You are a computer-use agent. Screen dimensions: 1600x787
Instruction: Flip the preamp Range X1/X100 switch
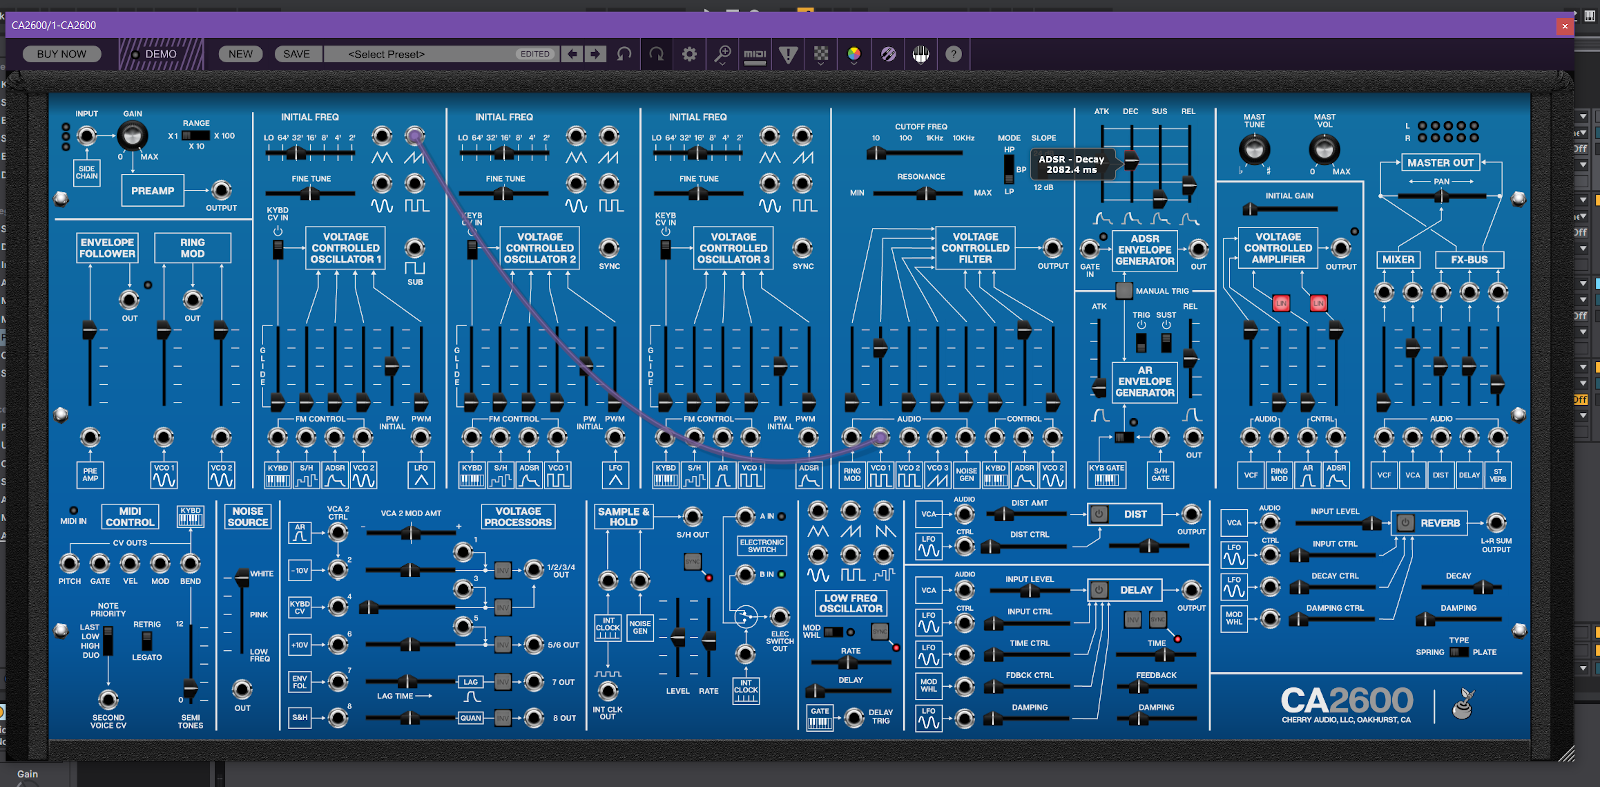pos(196,135)
